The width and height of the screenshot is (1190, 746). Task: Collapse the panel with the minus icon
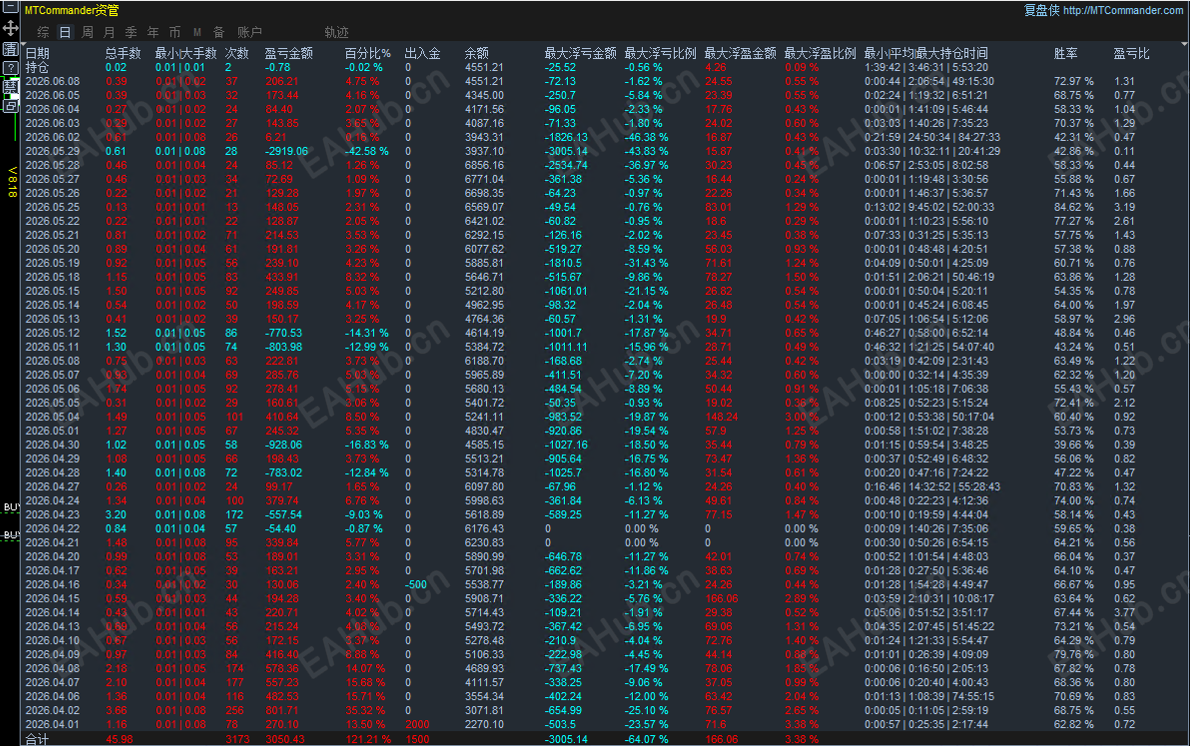tap(10, 8)
